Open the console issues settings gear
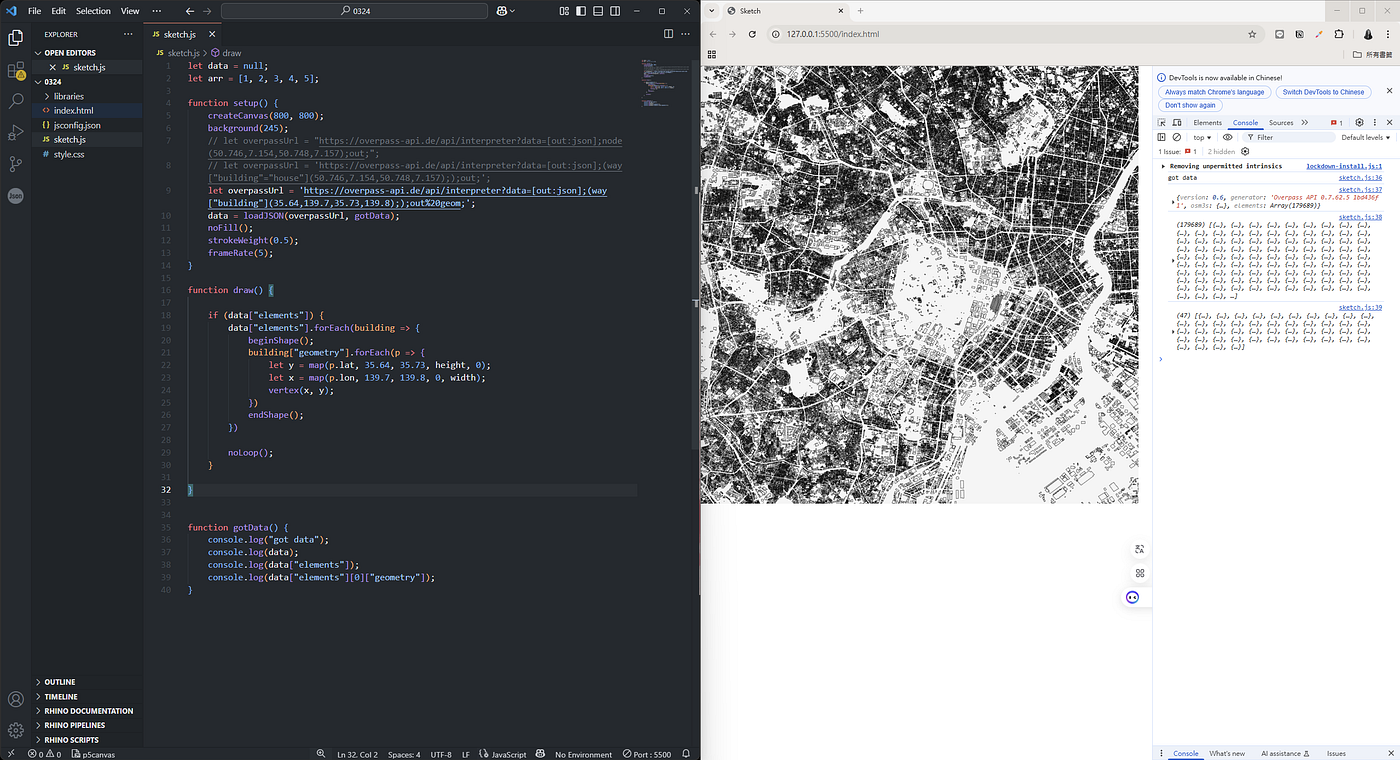Viewport: 1400px width, 760px height. coord(1245,151)
